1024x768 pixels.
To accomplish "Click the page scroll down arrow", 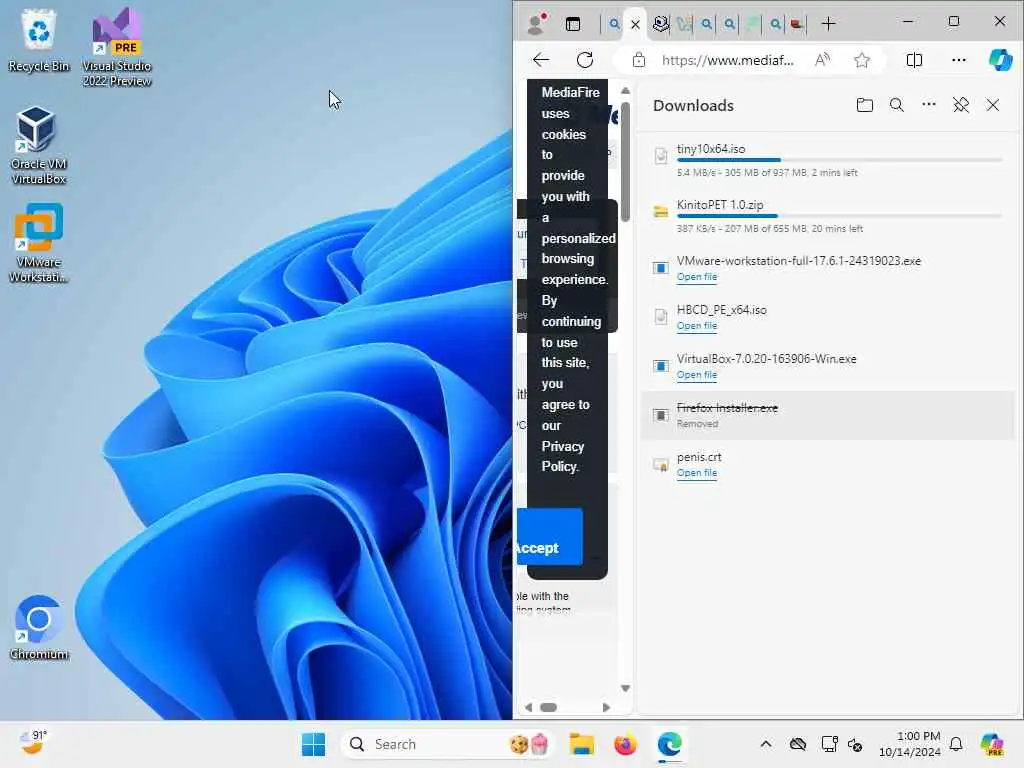I will tap(625, 688).
